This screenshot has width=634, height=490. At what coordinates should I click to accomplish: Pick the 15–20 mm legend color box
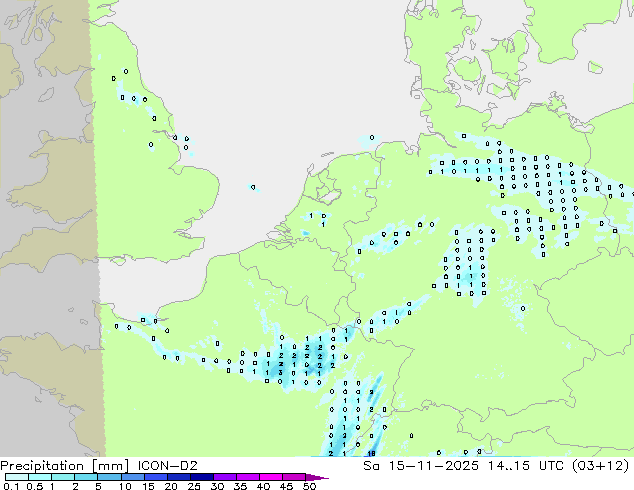coord(156,477)
